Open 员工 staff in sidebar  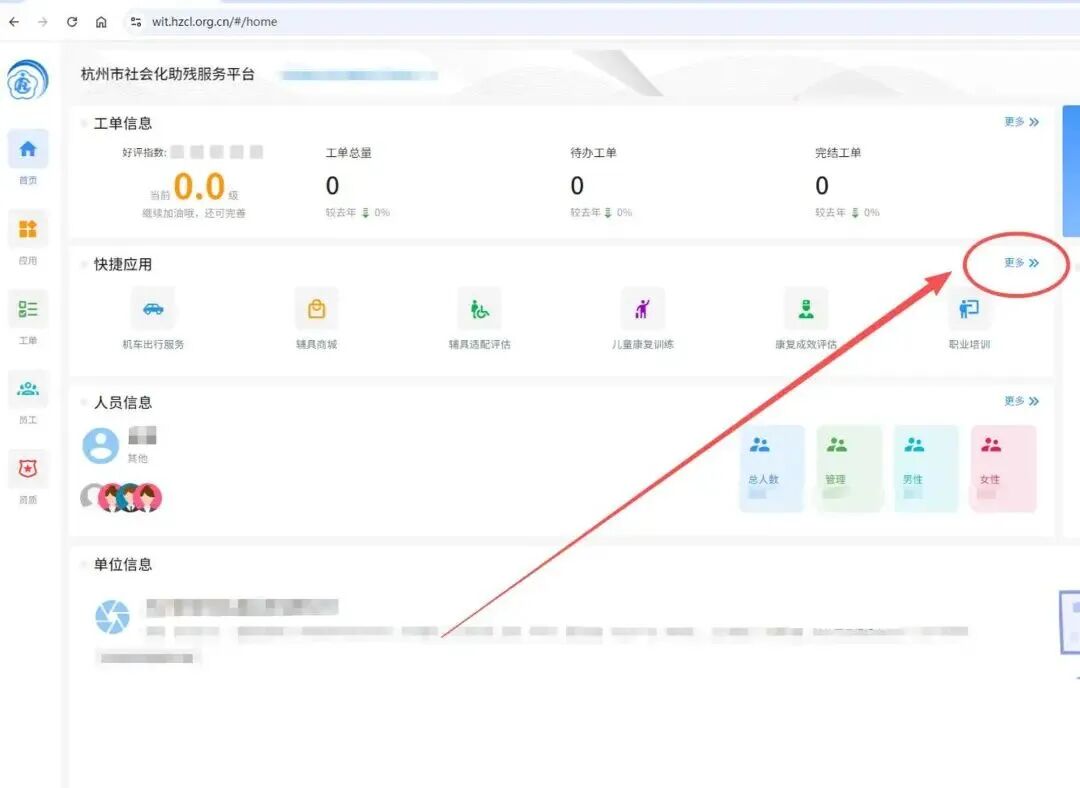click(28, 397)
